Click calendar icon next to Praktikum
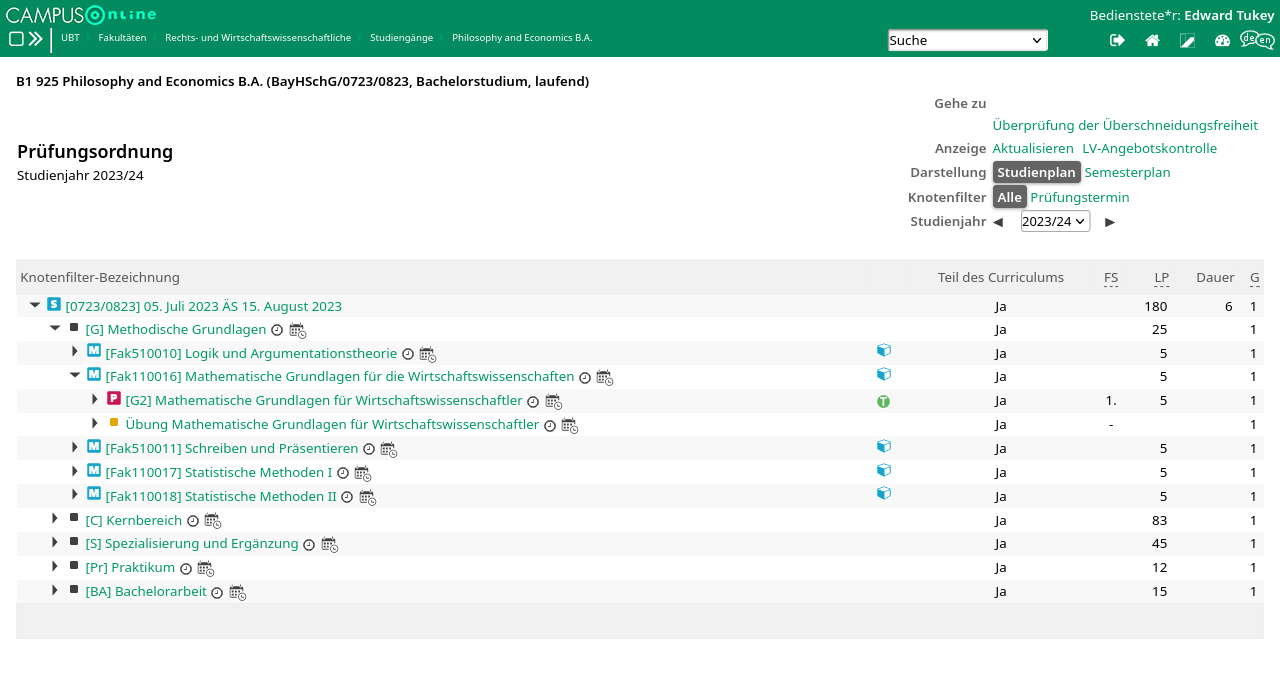1280x691 pixels. [205, 568]
